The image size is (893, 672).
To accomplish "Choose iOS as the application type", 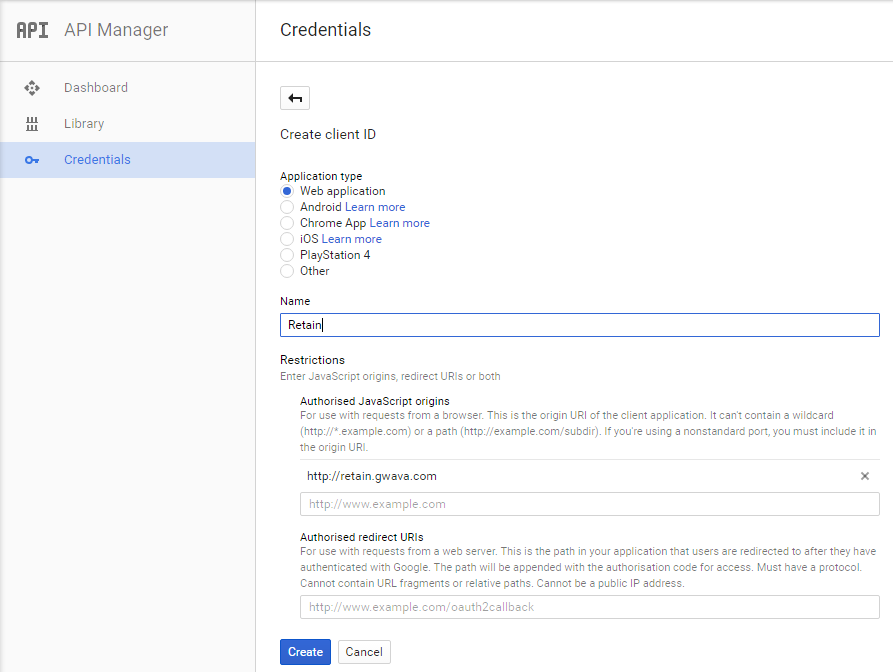I will pos(287,239).
